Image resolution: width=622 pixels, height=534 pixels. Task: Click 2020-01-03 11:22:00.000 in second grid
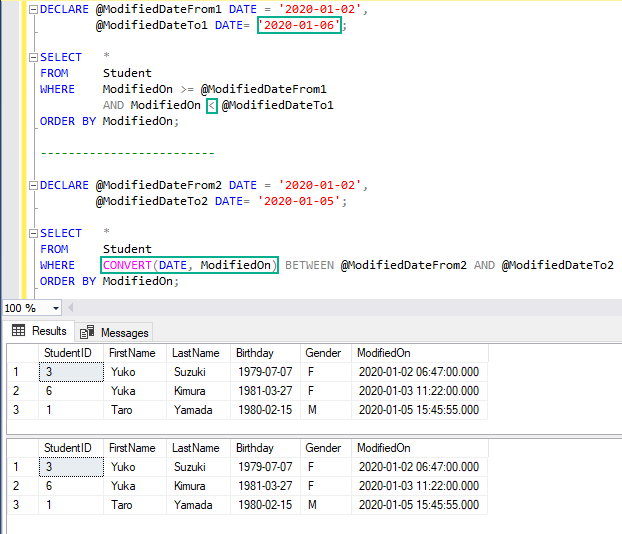[x=420, y=486]
